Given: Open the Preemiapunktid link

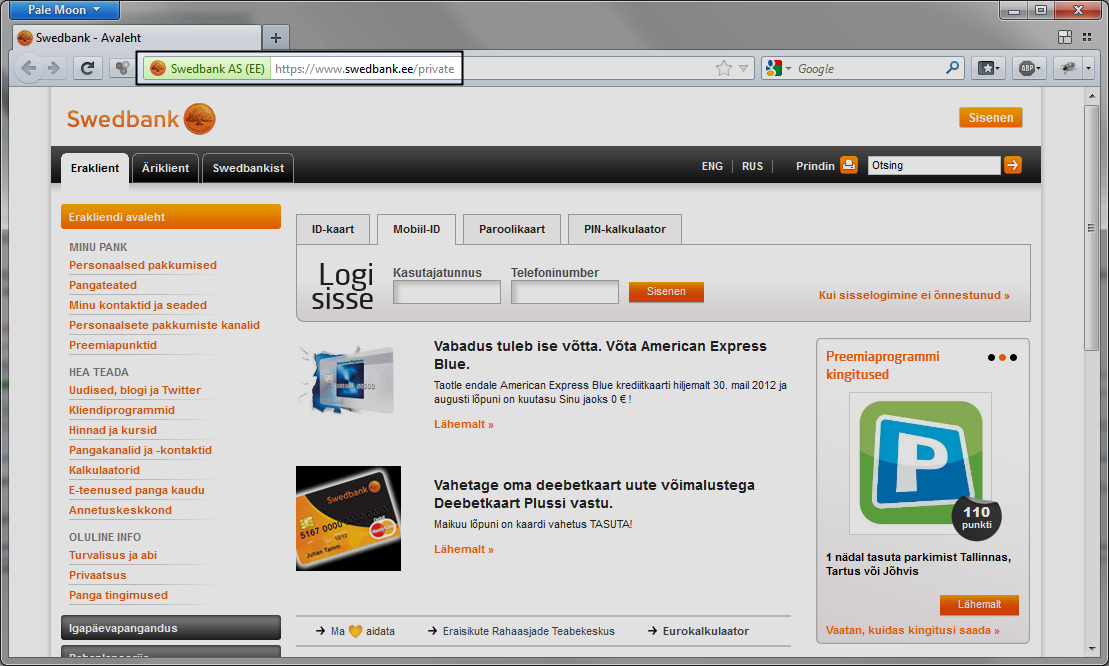Looking at the screenshot, I should pos(113,345).
